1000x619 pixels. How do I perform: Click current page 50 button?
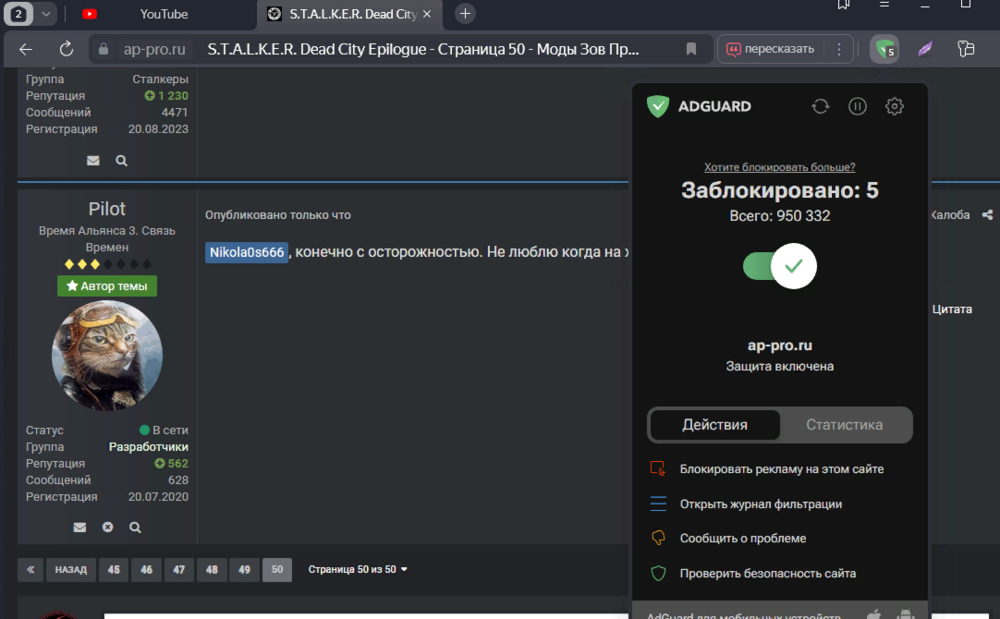coord(277,569)
